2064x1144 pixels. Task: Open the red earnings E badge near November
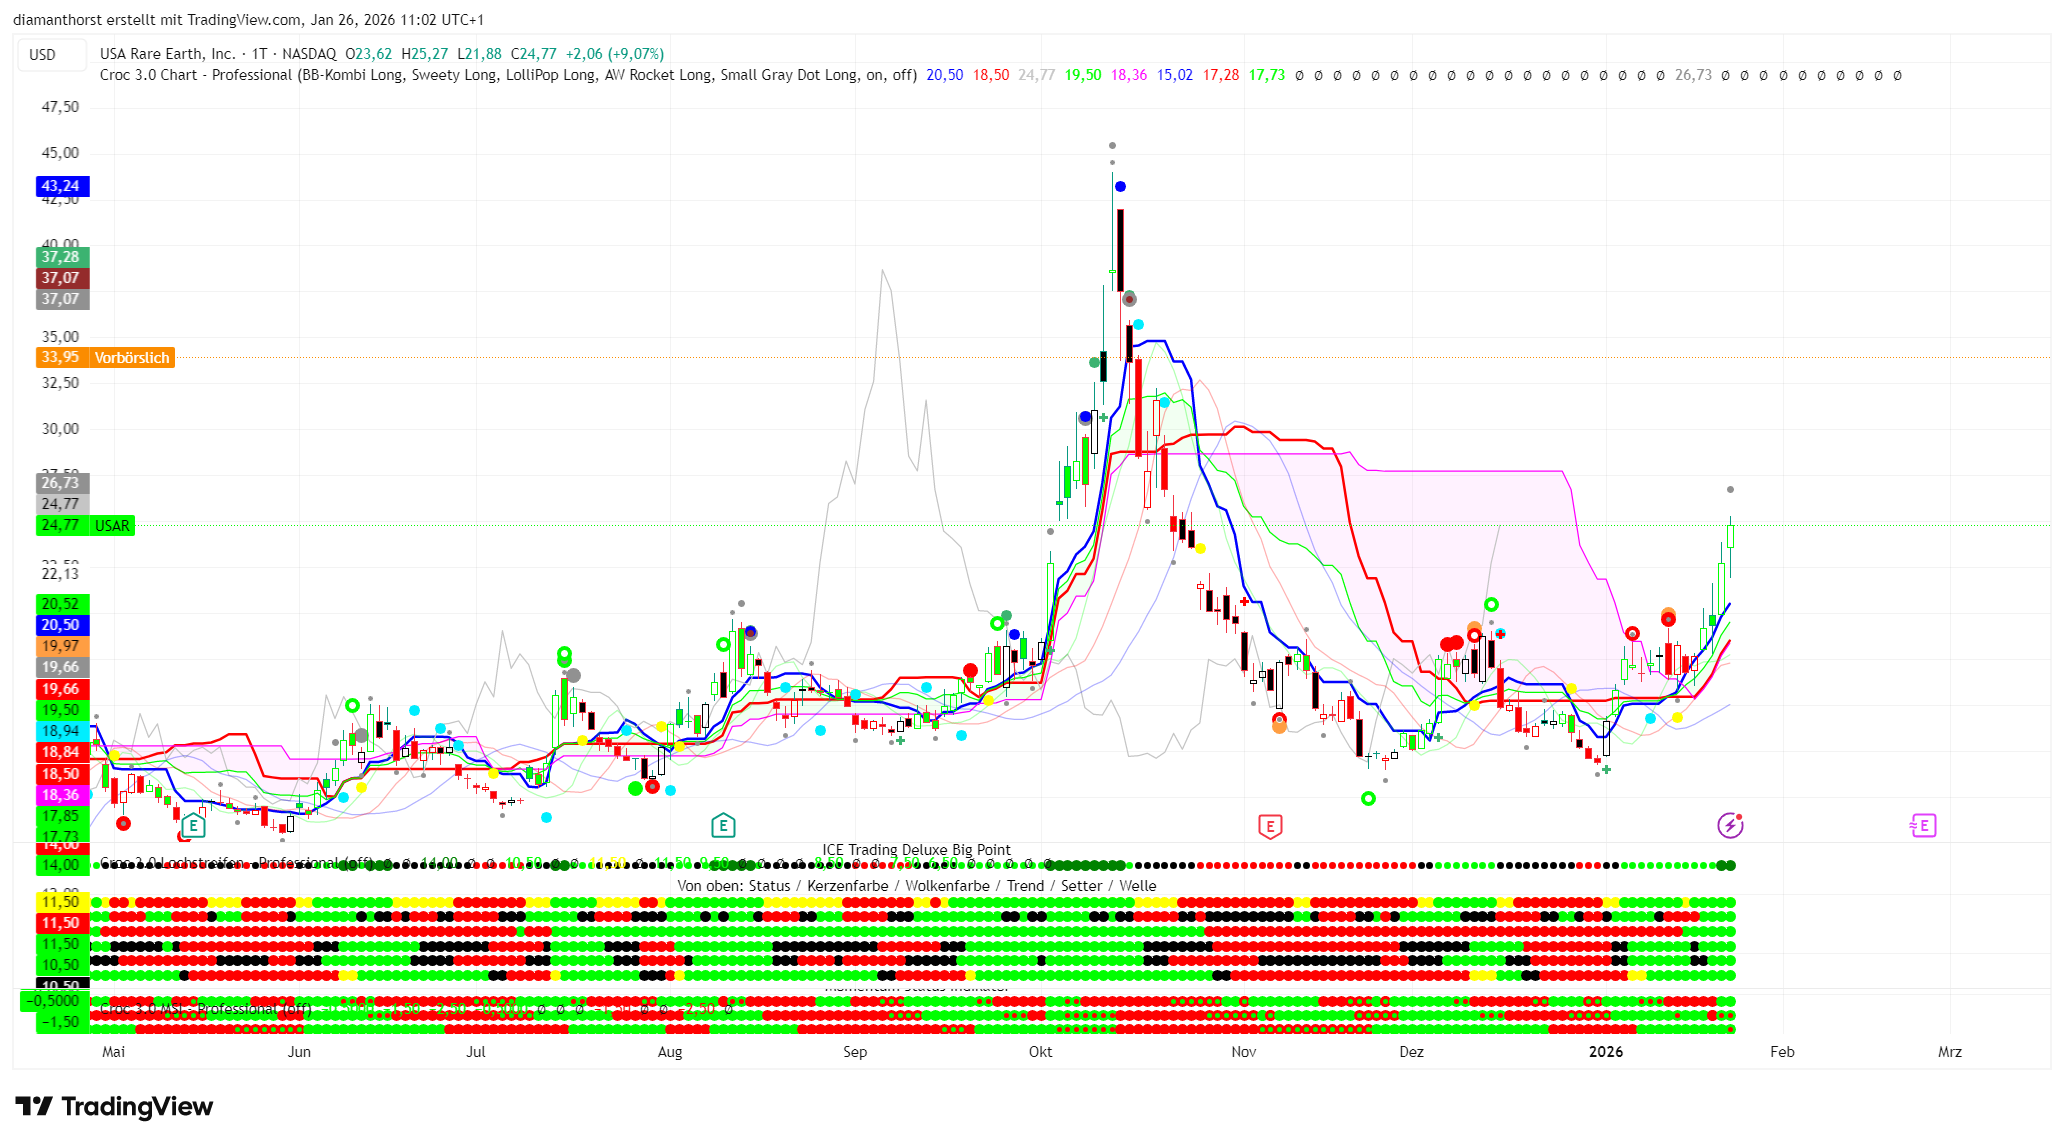point(1269,826)
